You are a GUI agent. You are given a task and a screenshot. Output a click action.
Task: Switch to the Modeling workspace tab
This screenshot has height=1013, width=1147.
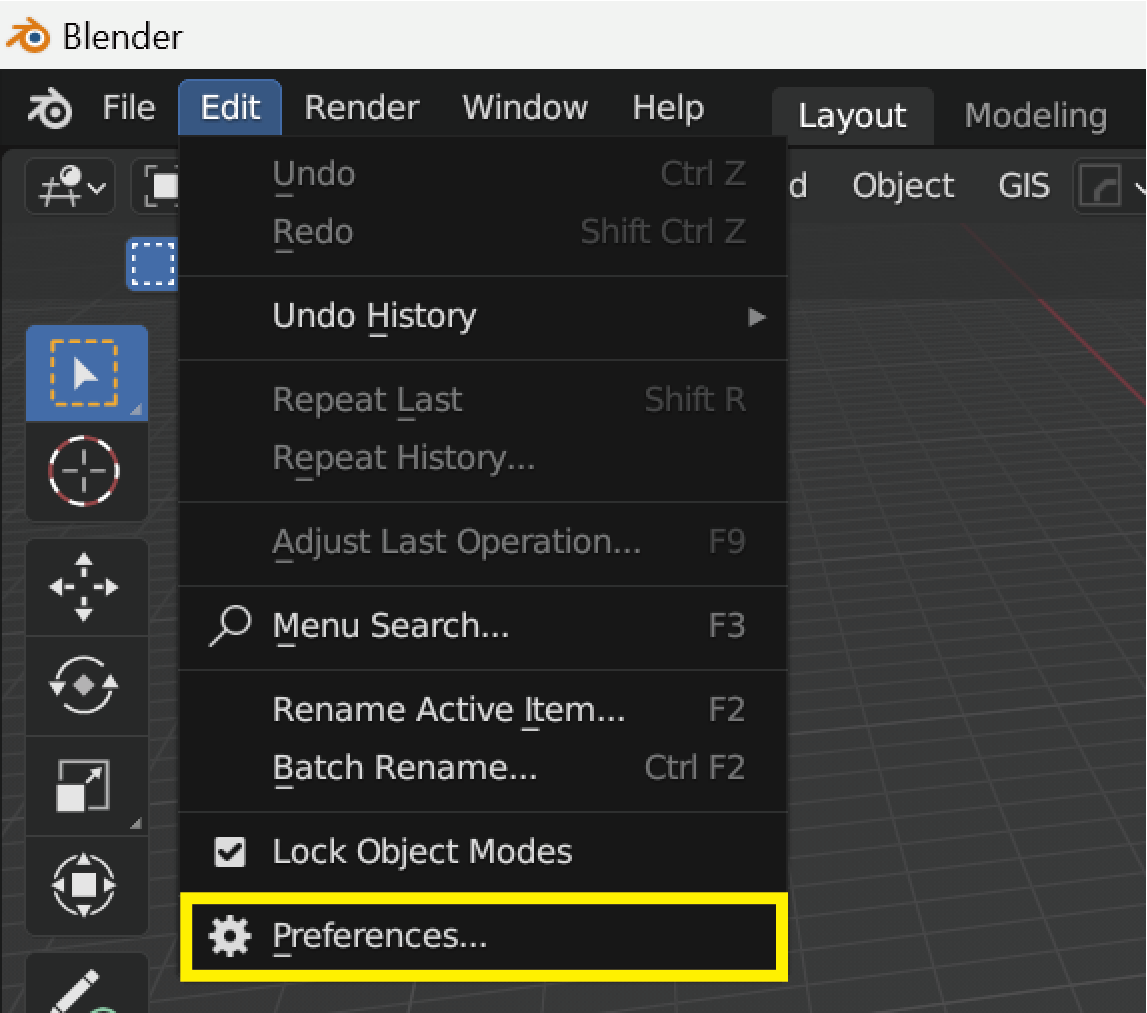[x=1035, y=116]
